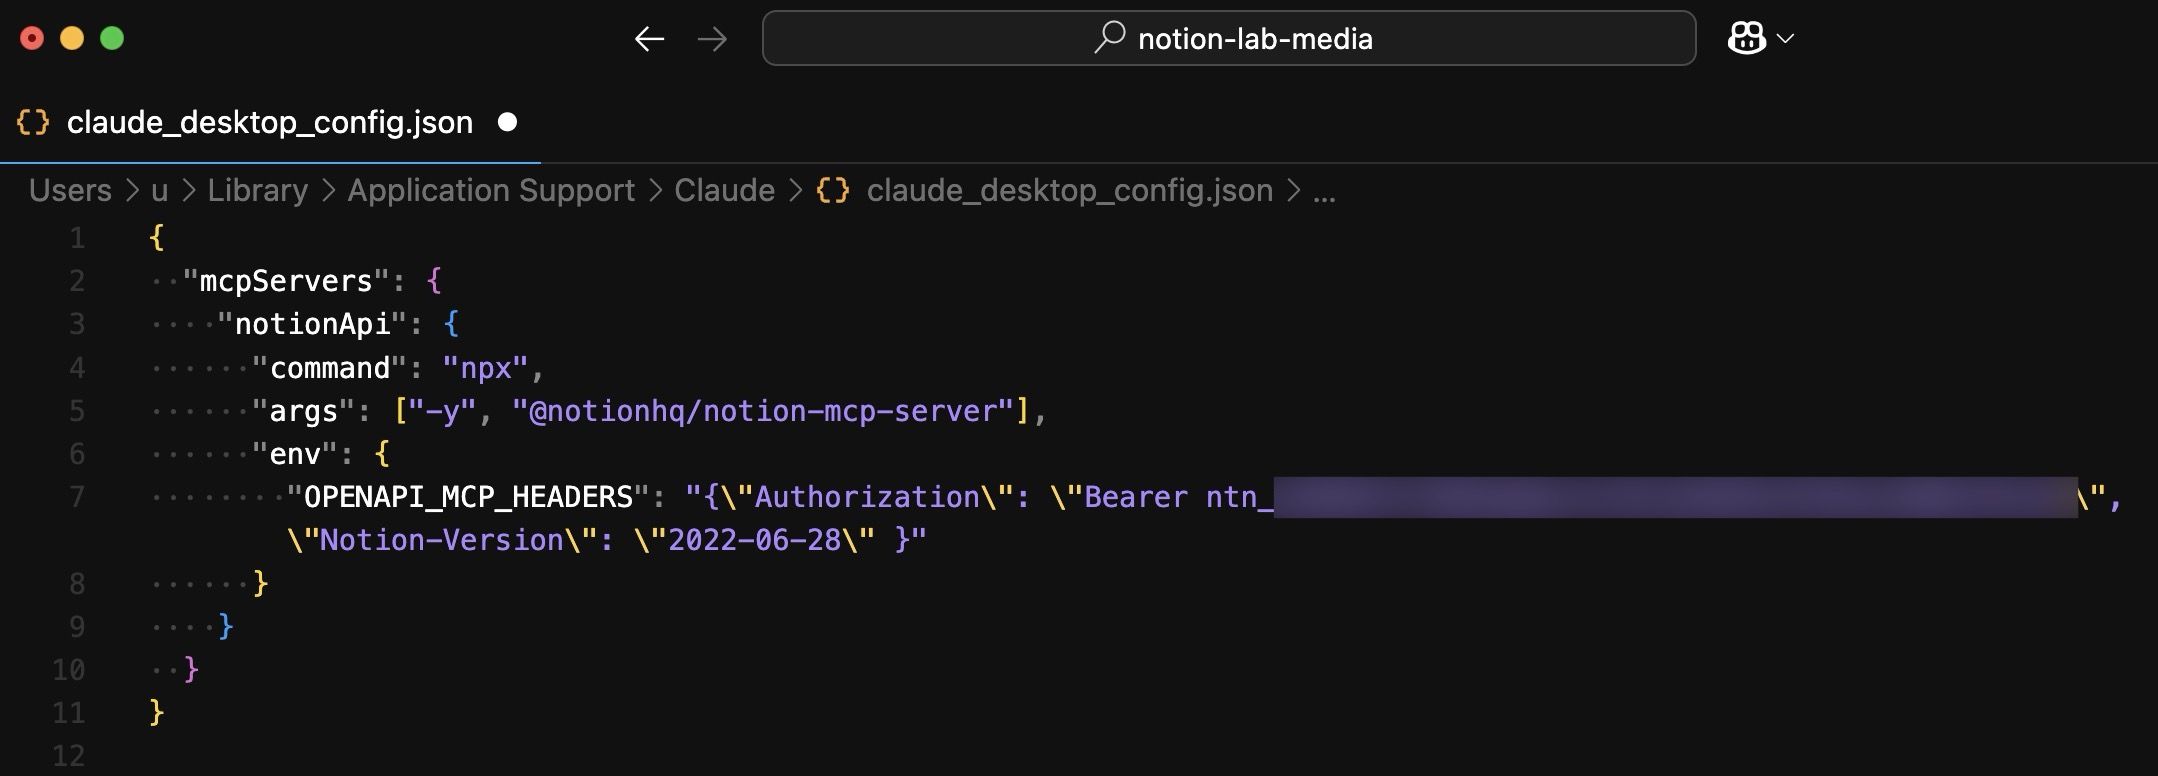Click the "-y" argument string

[x=442, y=411]
